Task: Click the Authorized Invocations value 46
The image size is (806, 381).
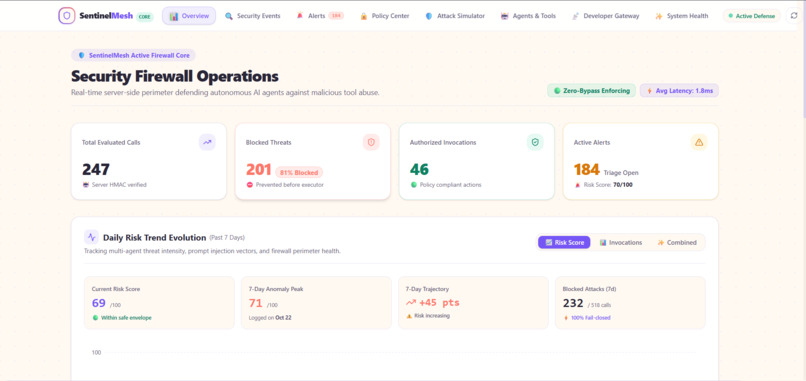Action: point(419,169)
